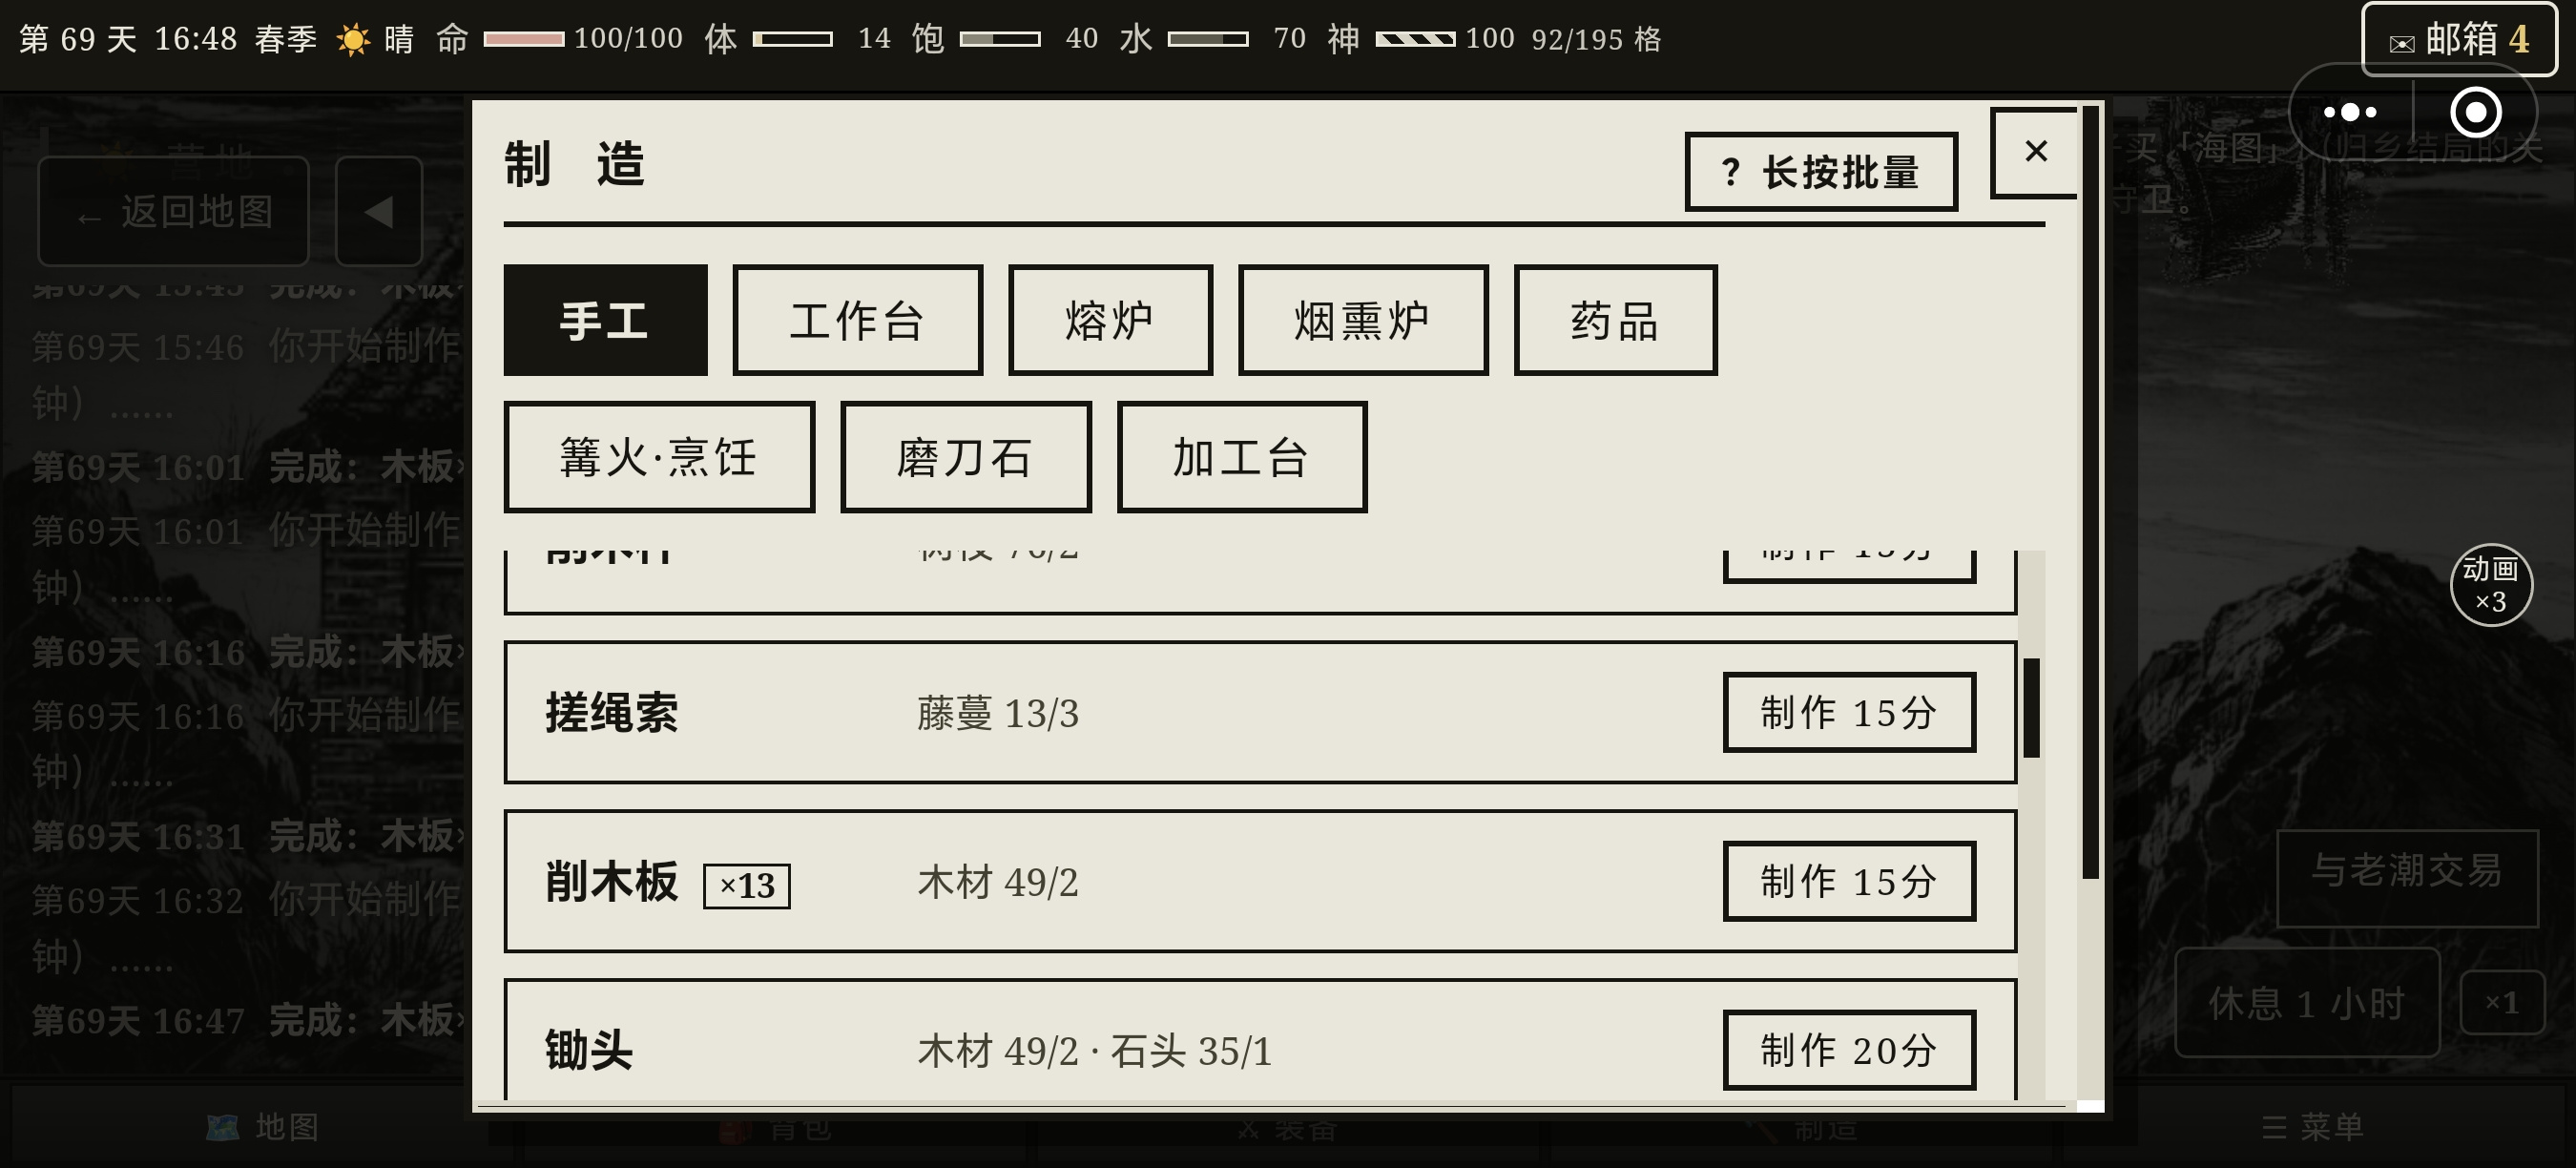Craft 削木板 for 15 minutes

coord(1849,881)
